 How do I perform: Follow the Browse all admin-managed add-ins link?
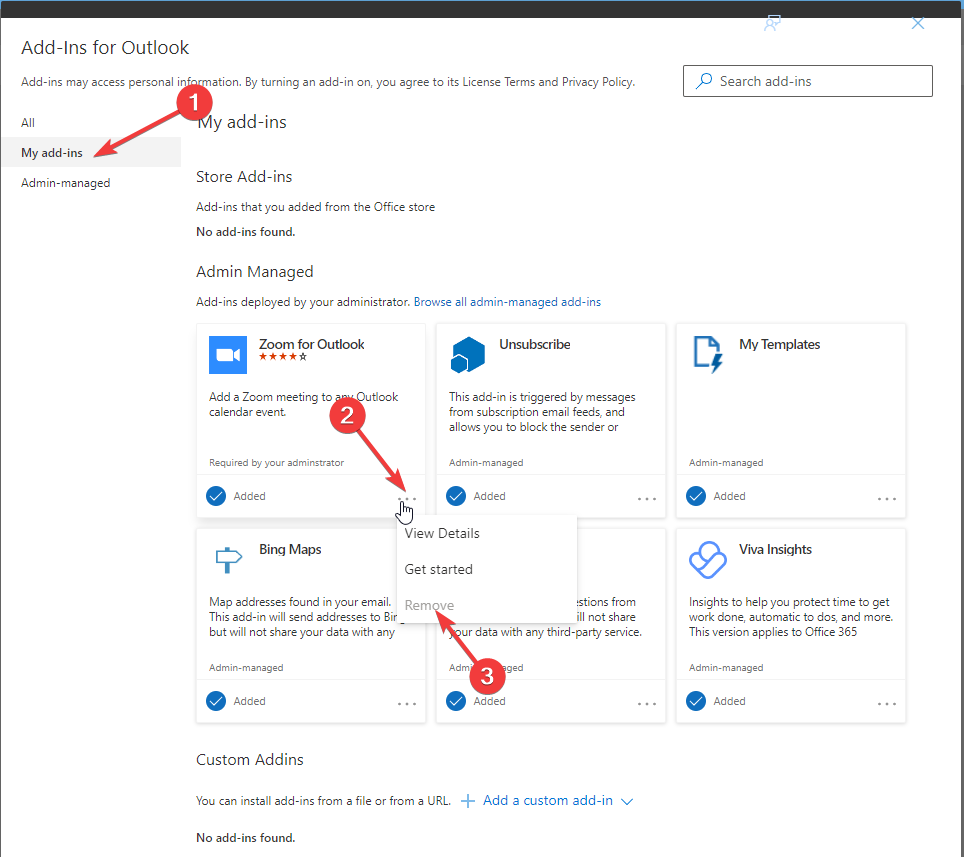coord(507,302)
